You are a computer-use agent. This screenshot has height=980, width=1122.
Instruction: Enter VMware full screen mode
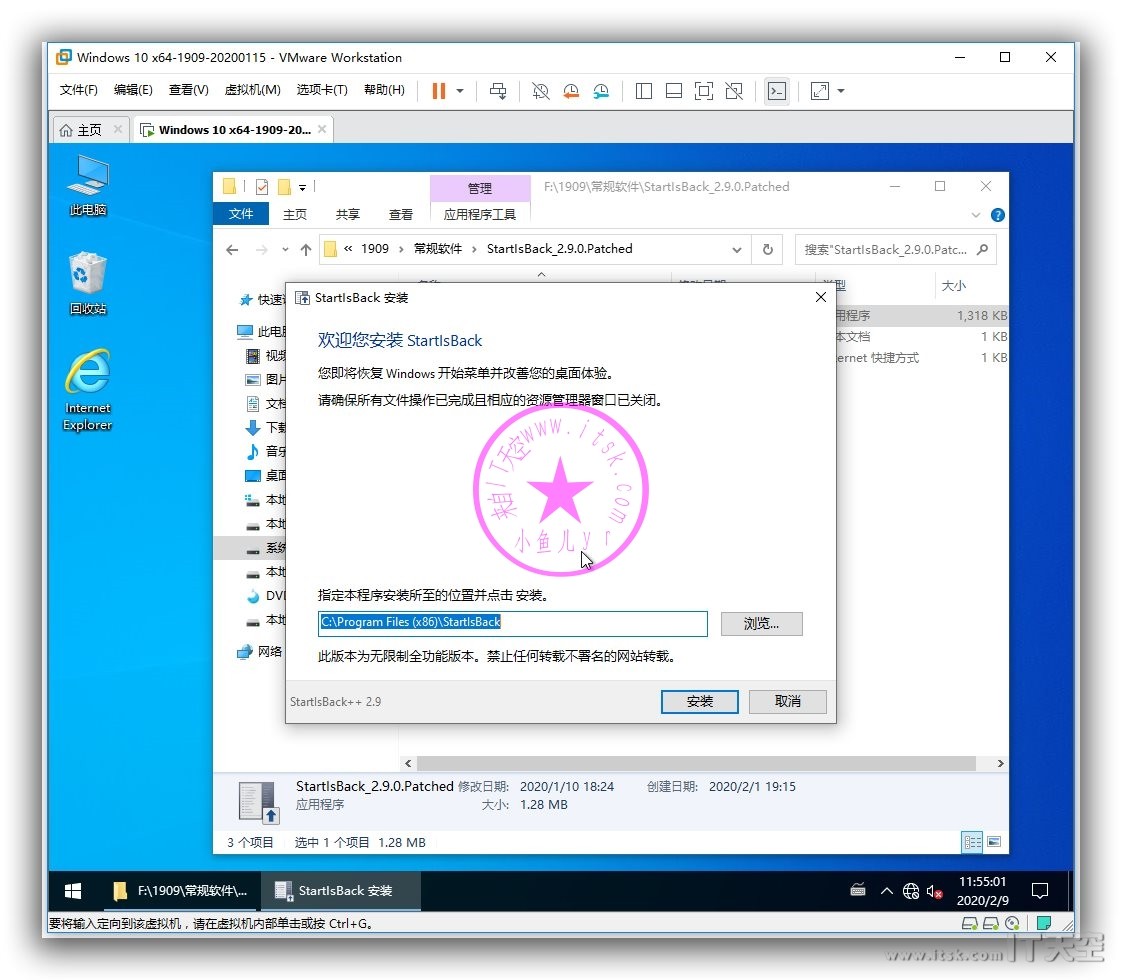coord(703,91)
